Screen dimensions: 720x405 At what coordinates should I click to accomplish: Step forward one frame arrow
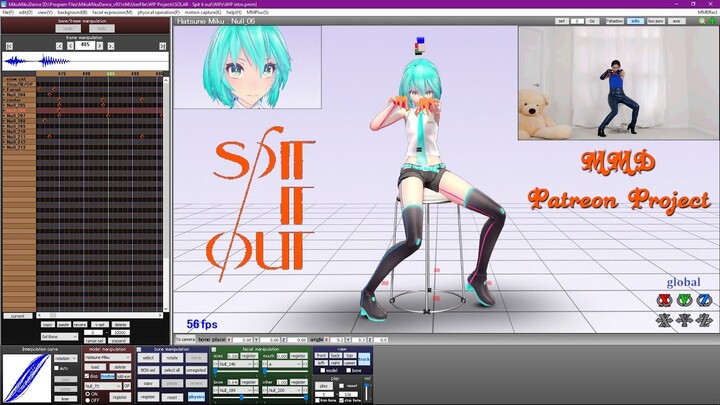click(100, 46)
